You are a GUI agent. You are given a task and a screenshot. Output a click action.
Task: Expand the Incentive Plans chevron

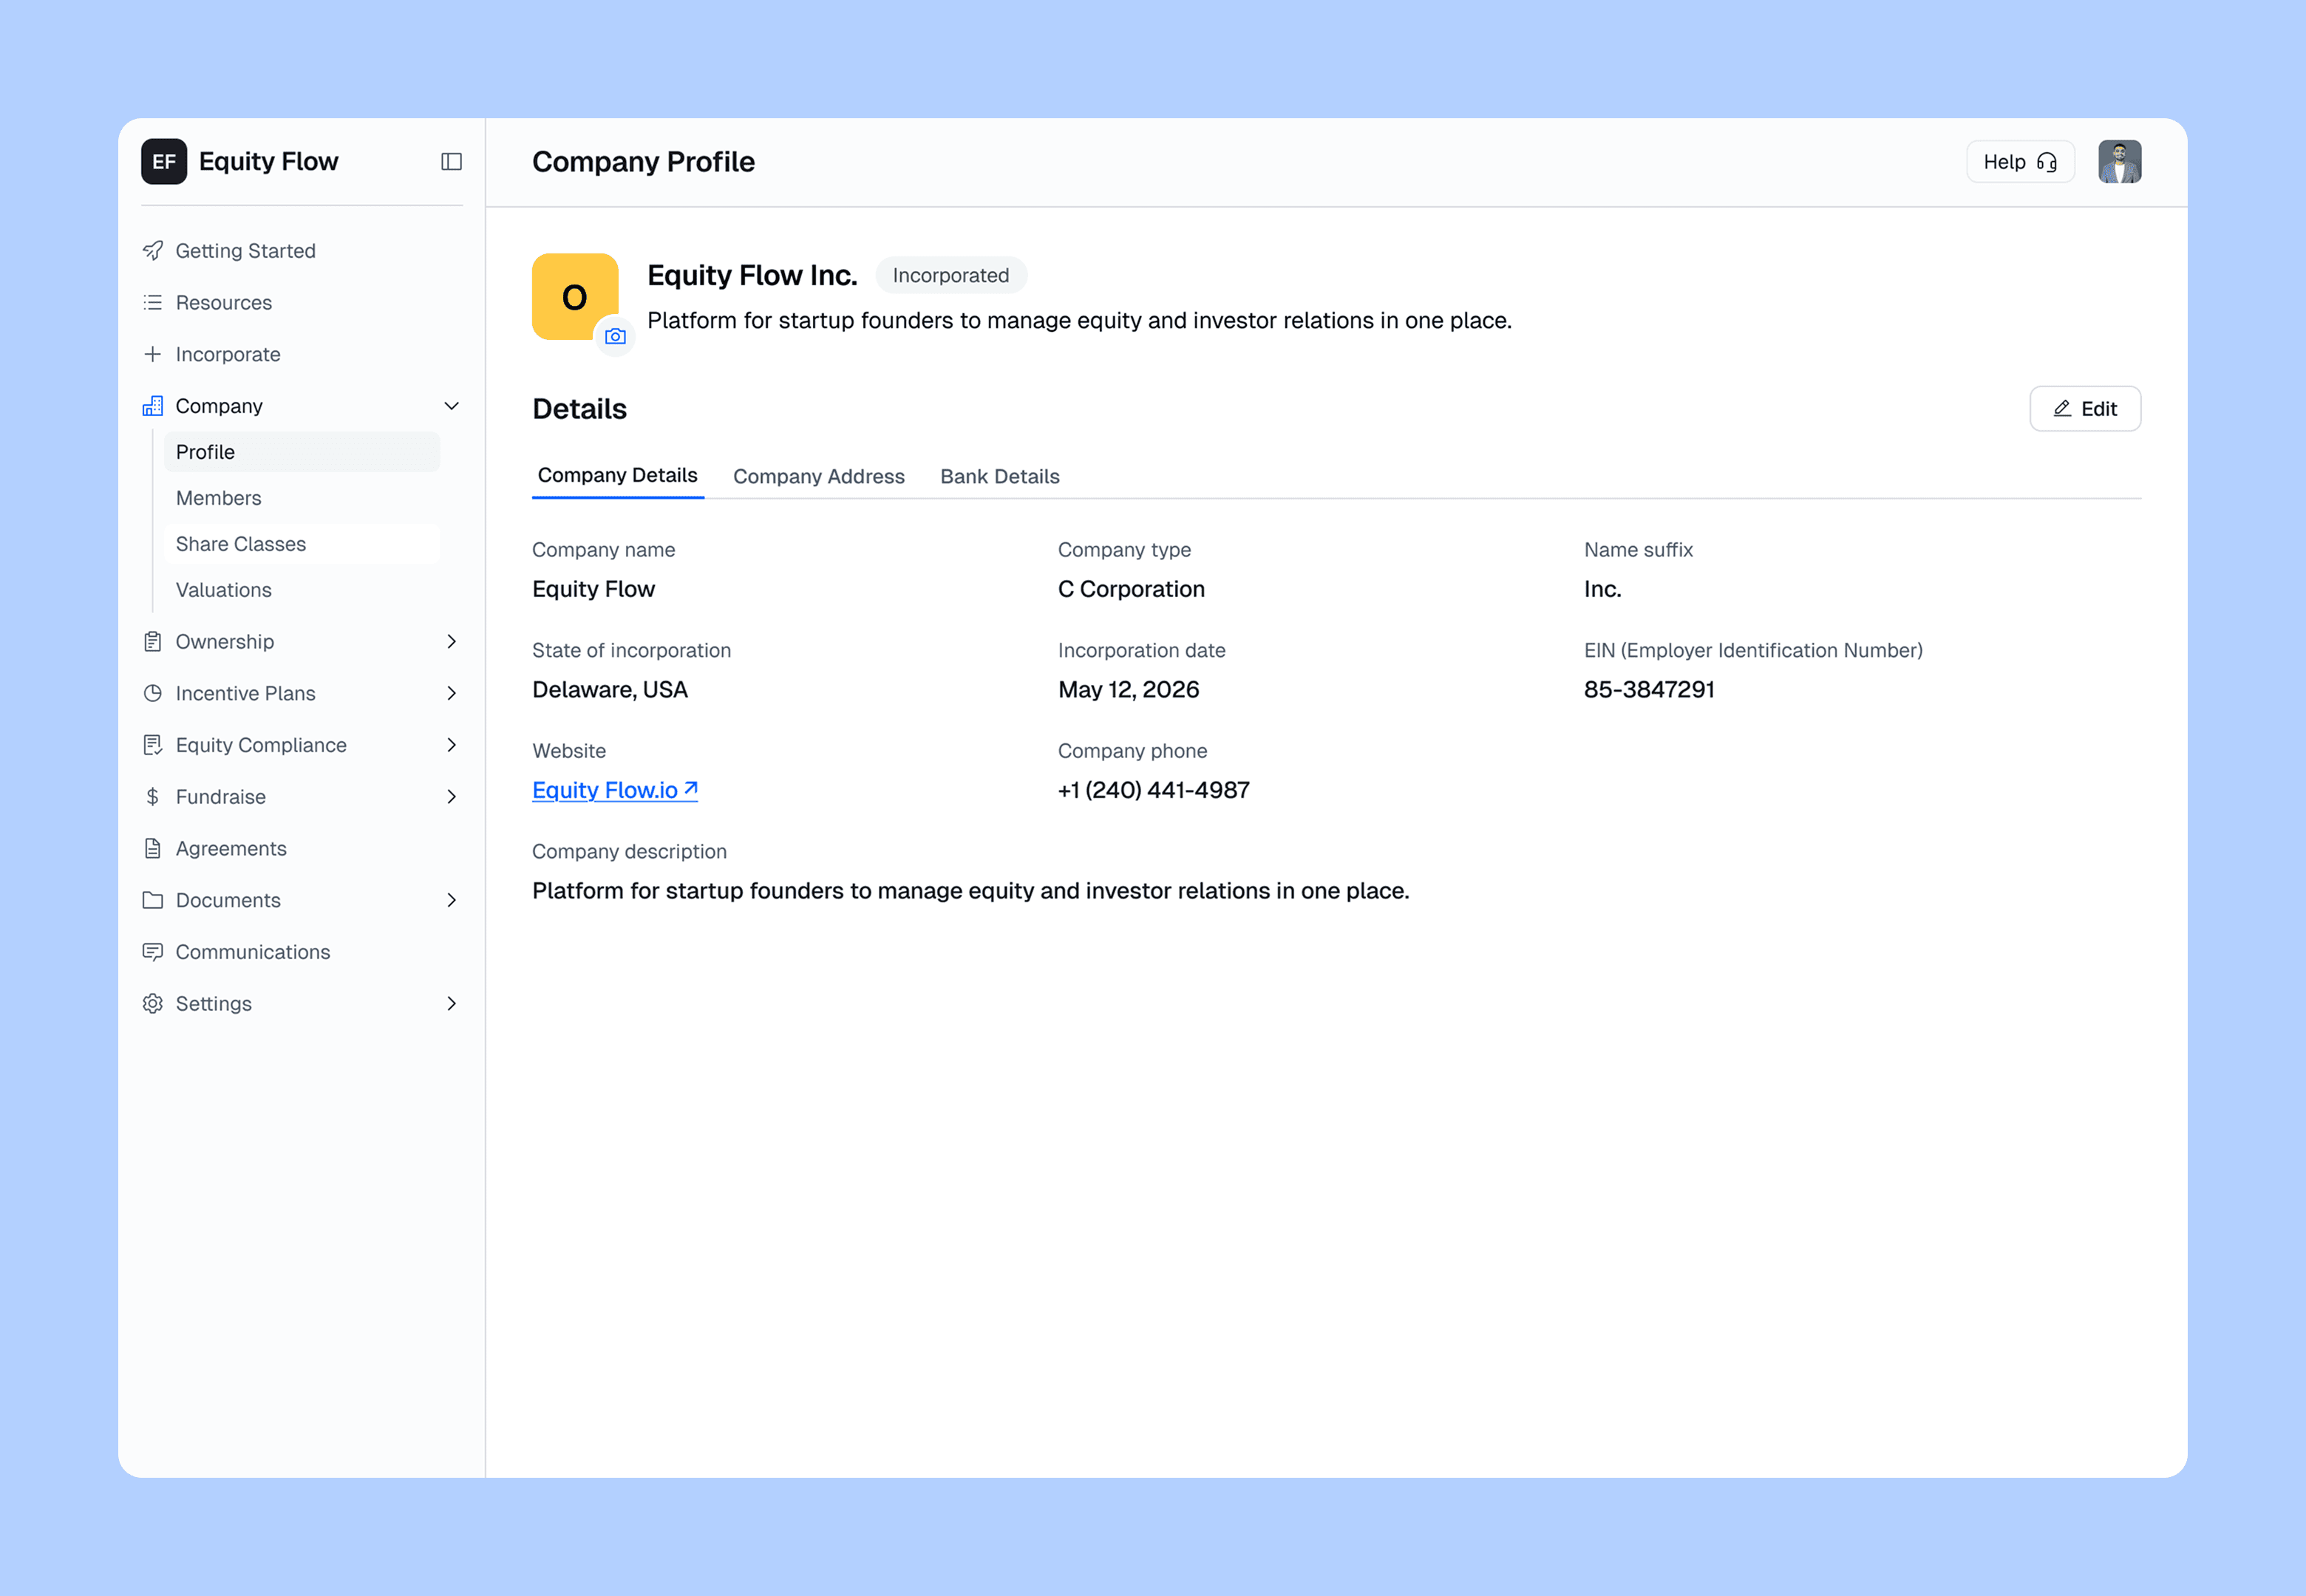(451, 693)
